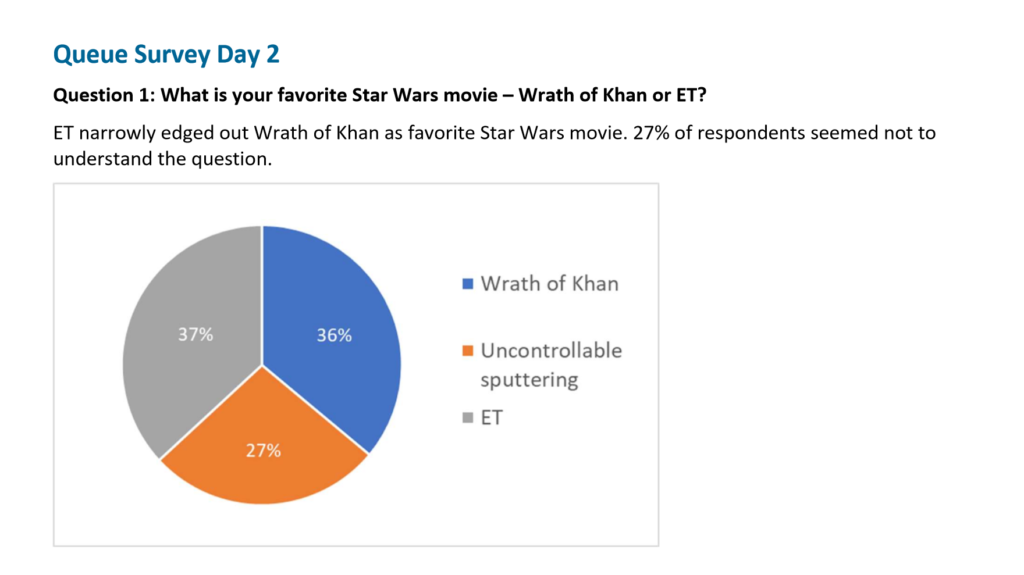Image resolution: width=1024 pixels, height=575 pixels.
Task: Click the Queue Survey Day 2 heading
Action: (x=166, y=54)
